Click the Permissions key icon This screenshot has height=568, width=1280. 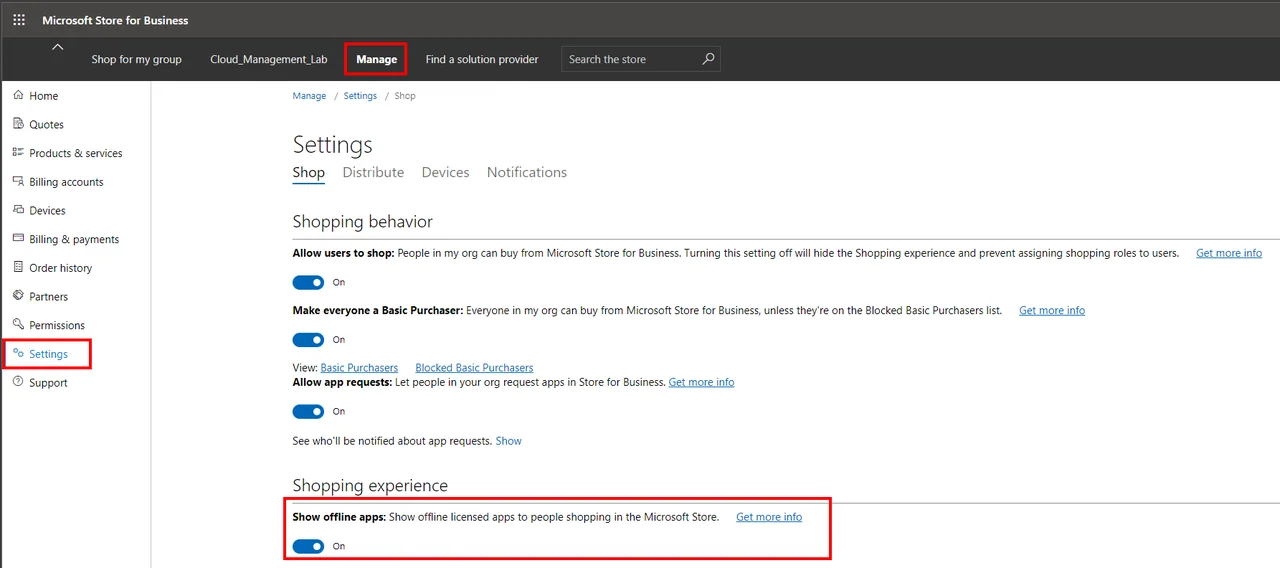[x=18, y=325]
